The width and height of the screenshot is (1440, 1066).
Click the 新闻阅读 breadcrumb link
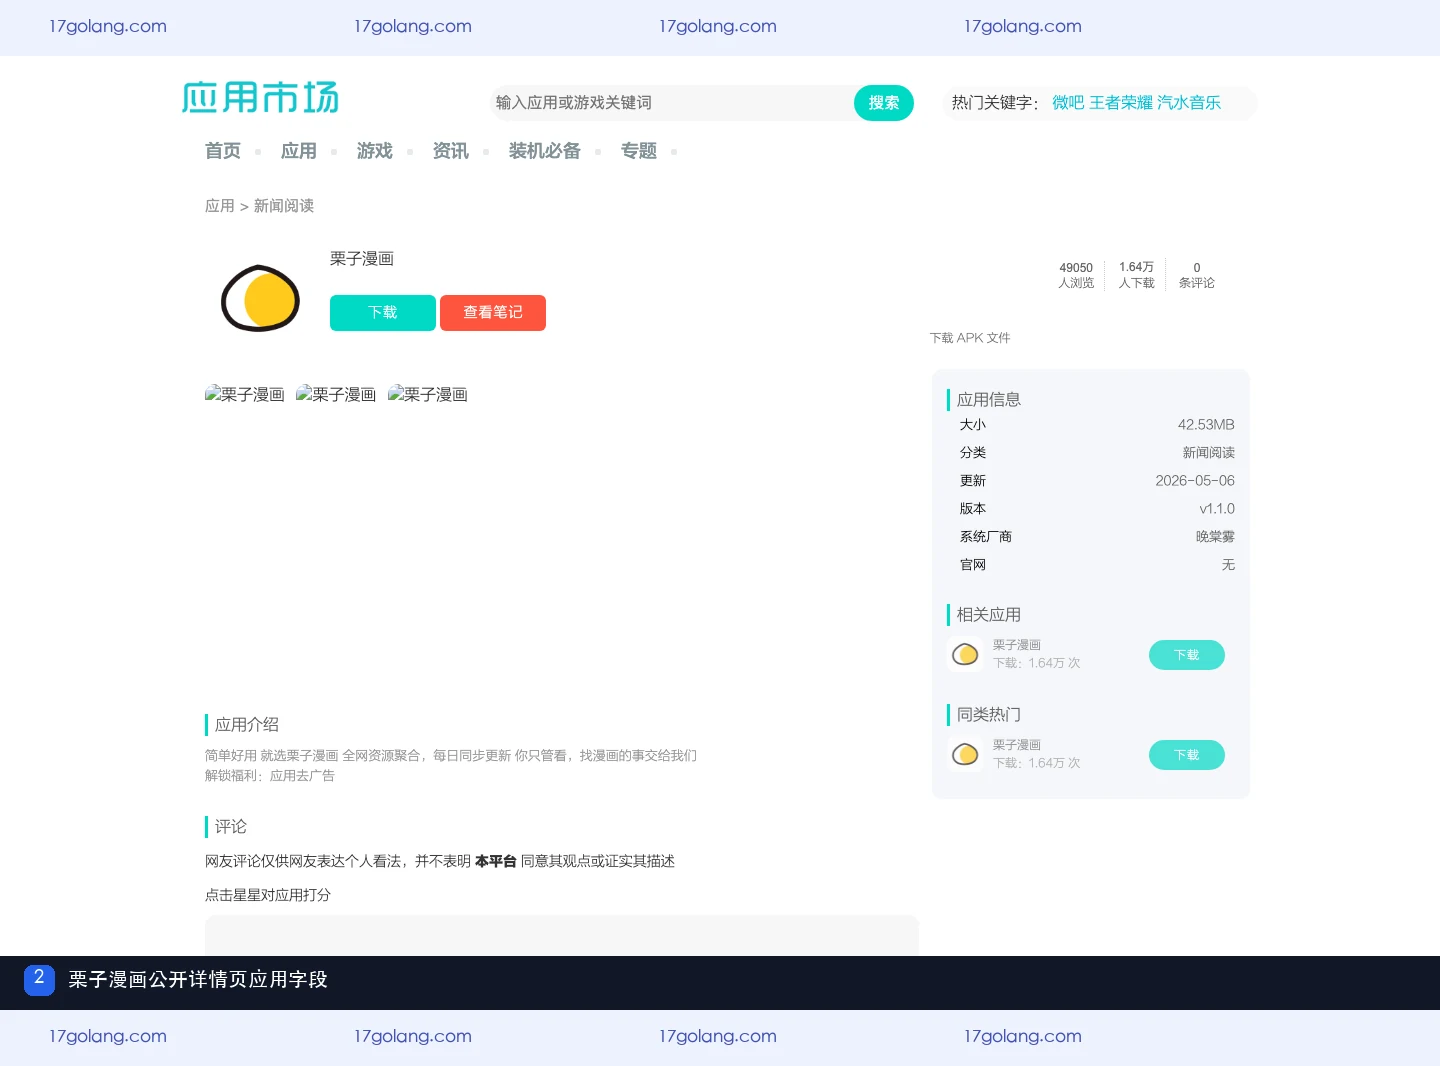click(284, 206)
